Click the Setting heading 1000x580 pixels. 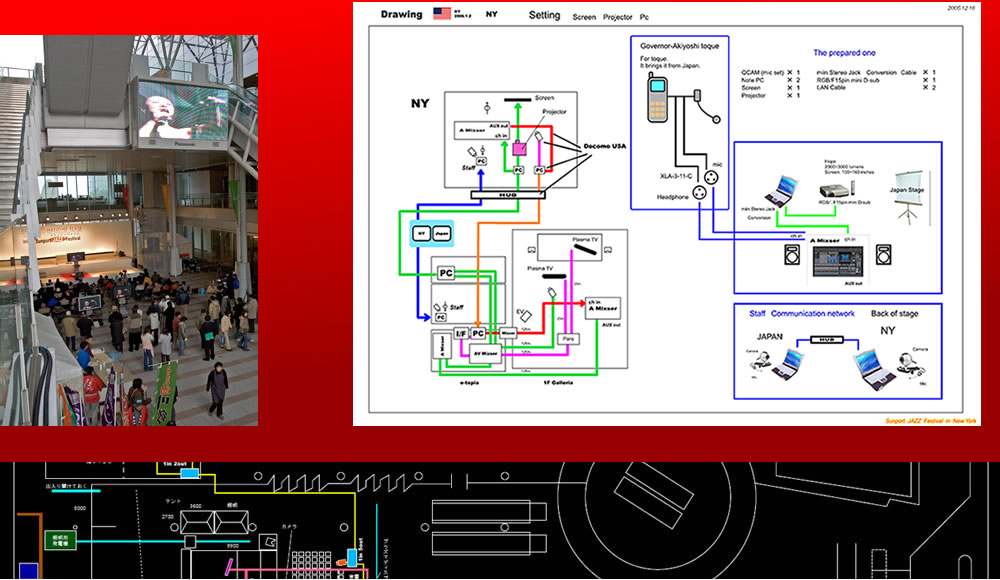[544, 15]
